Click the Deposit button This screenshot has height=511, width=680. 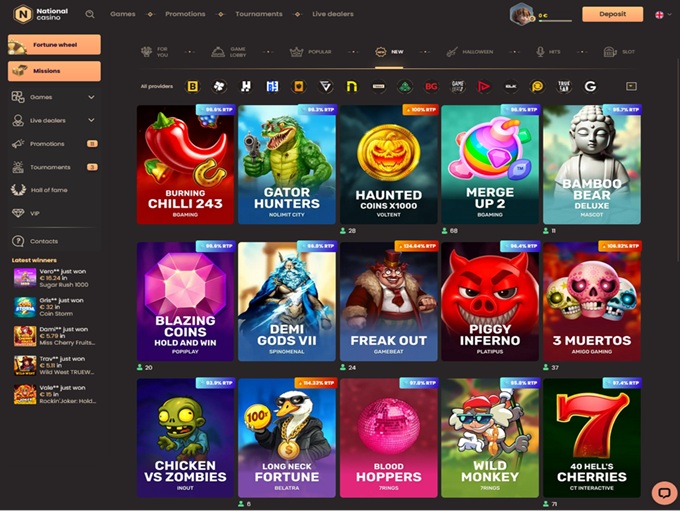click(612, 14)
